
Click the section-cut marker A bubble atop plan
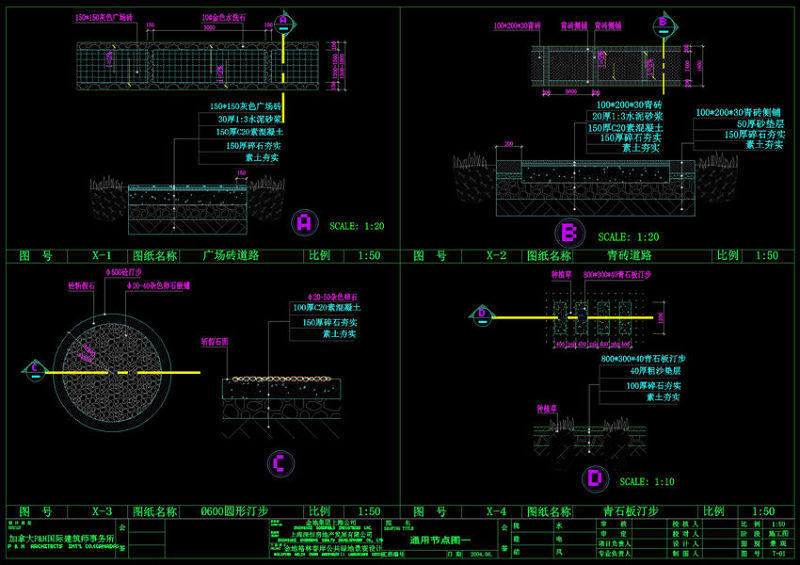coord(284,23)
